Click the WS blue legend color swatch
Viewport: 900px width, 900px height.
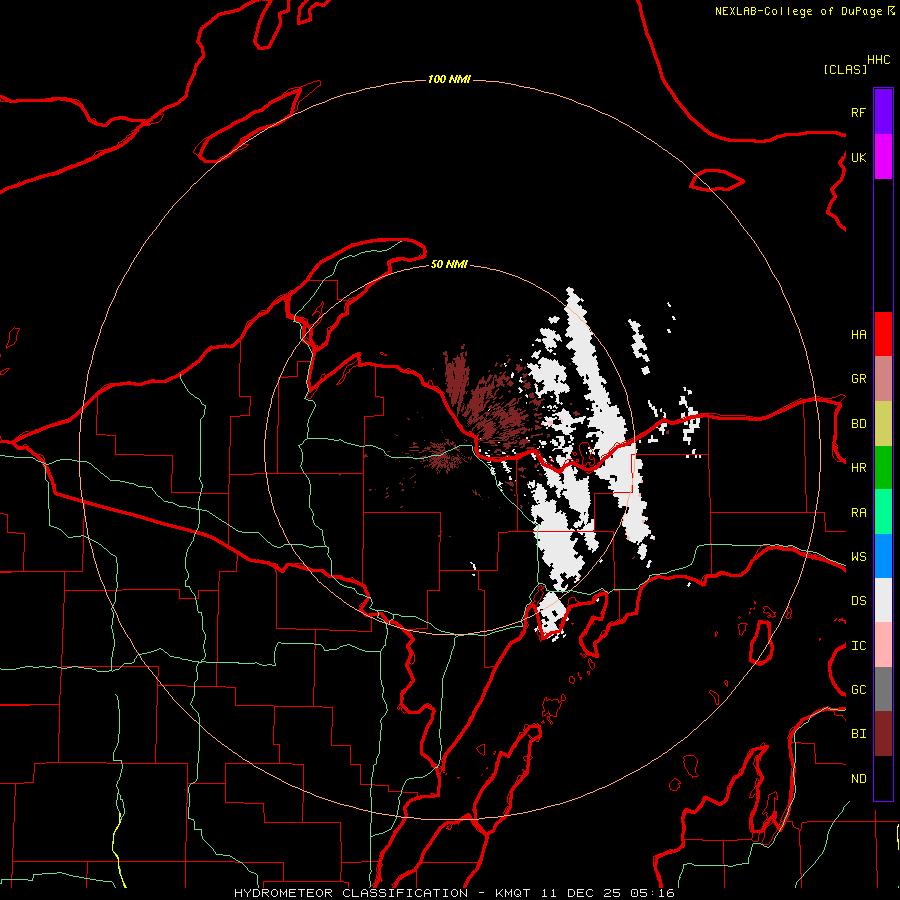click(x=883, y=556)
